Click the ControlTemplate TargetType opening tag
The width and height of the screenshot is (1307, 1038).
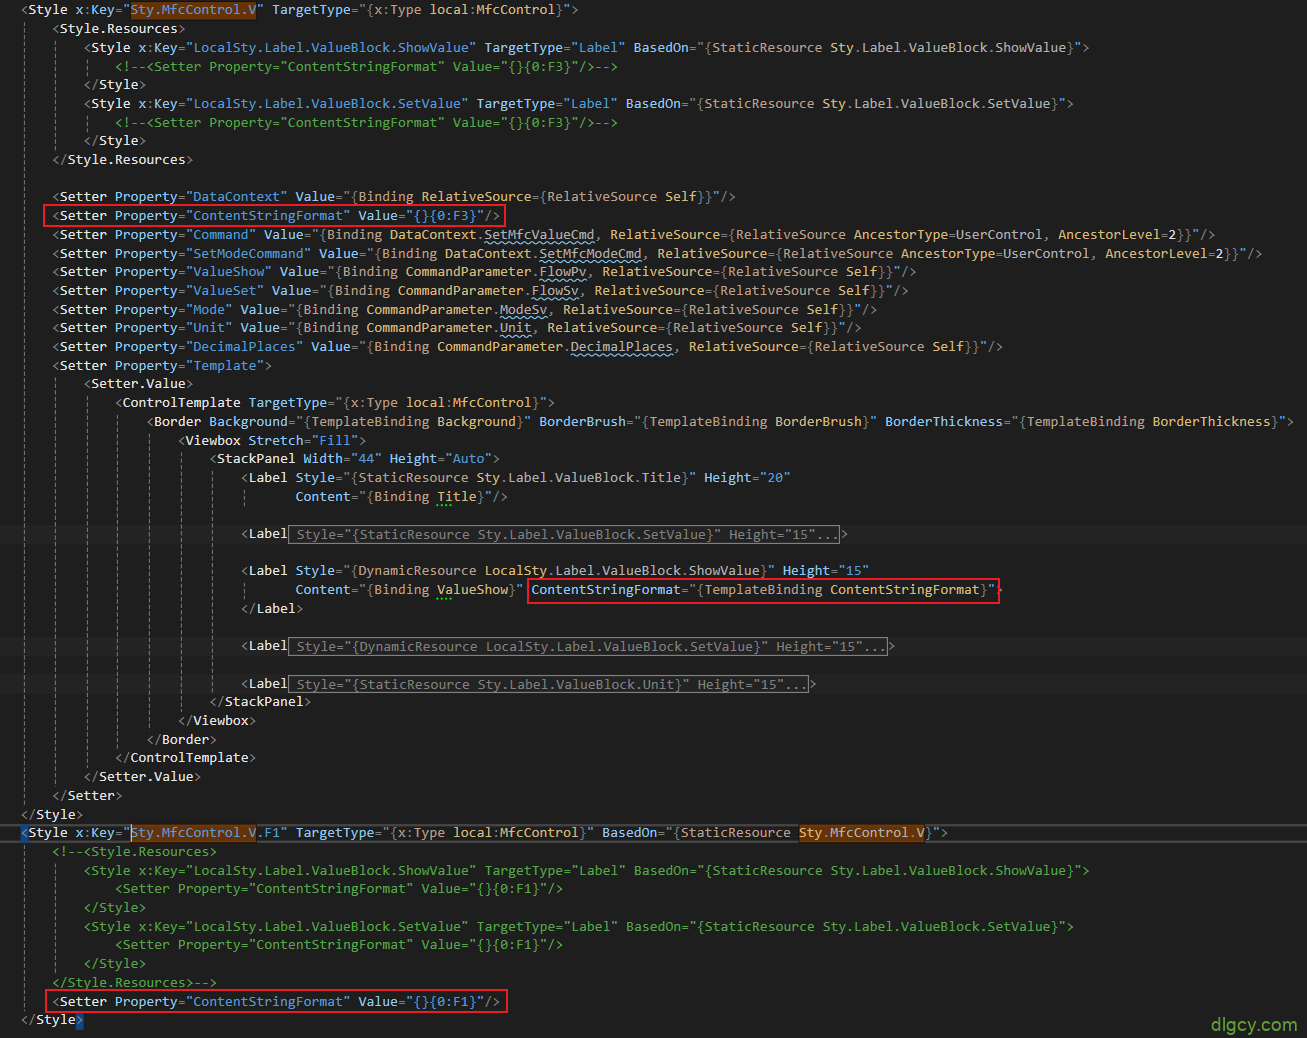tap(335, 403)
